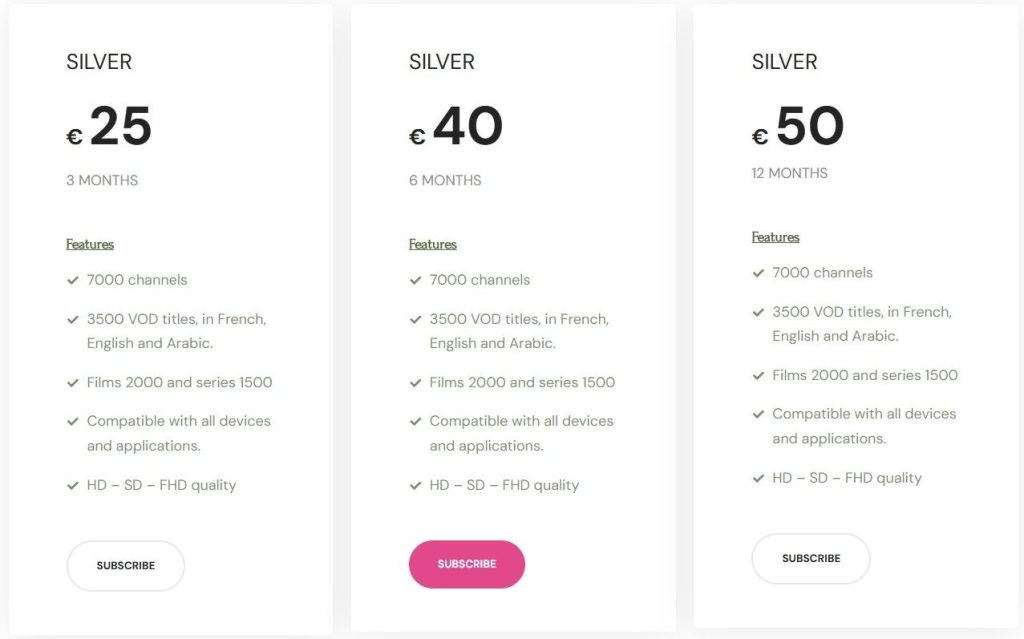Select the €50 price heading
1024x639 pixels.
(798, 128)
